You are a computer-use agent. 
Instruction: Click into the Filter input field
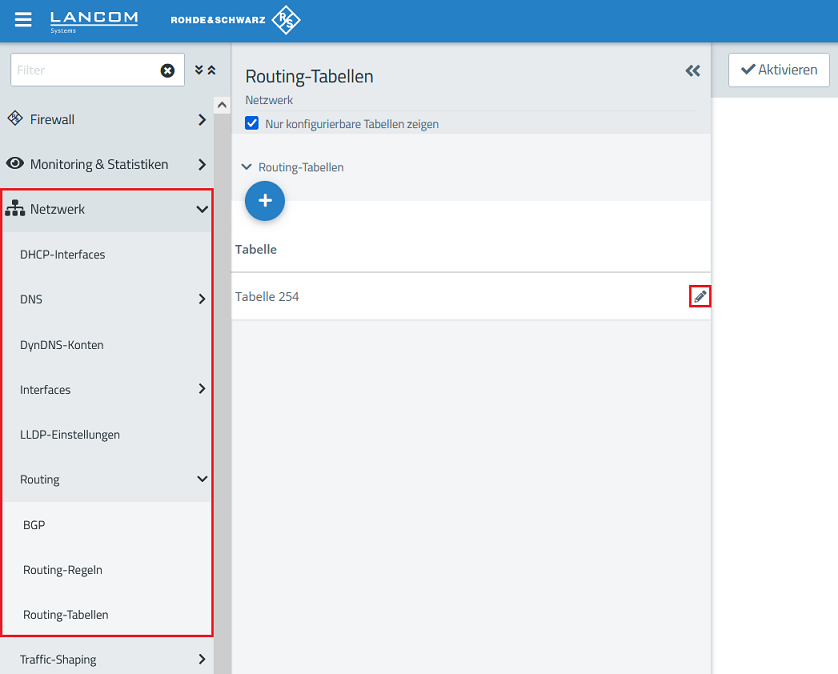(x=80, y=70)
